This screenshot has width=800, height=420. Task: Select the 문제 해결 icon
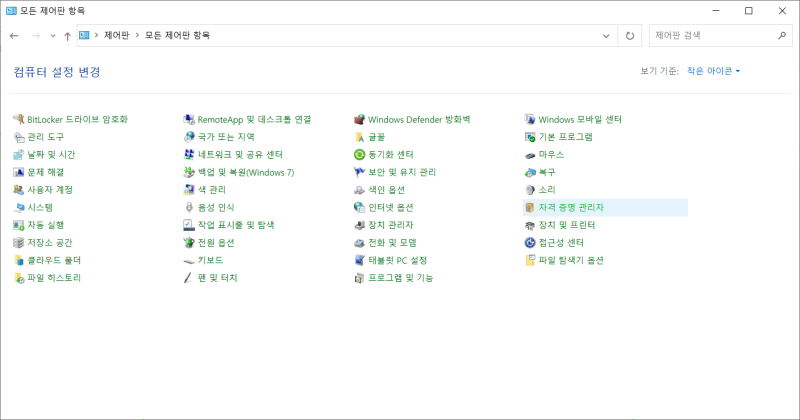point(19,172)
